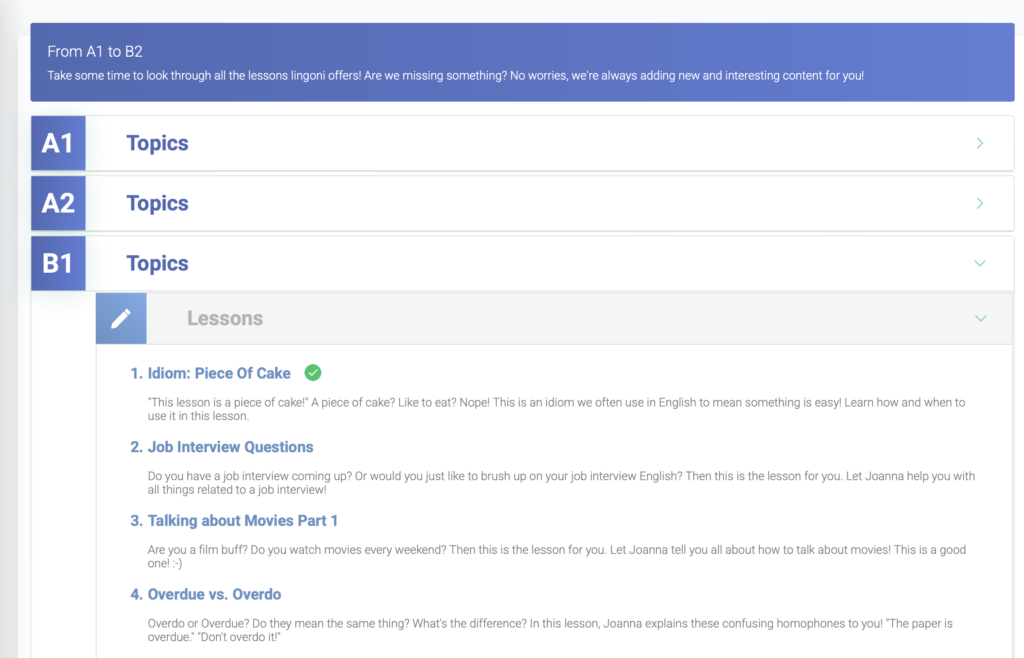Select the Topics heading in the A2 row

pos(157,203)
